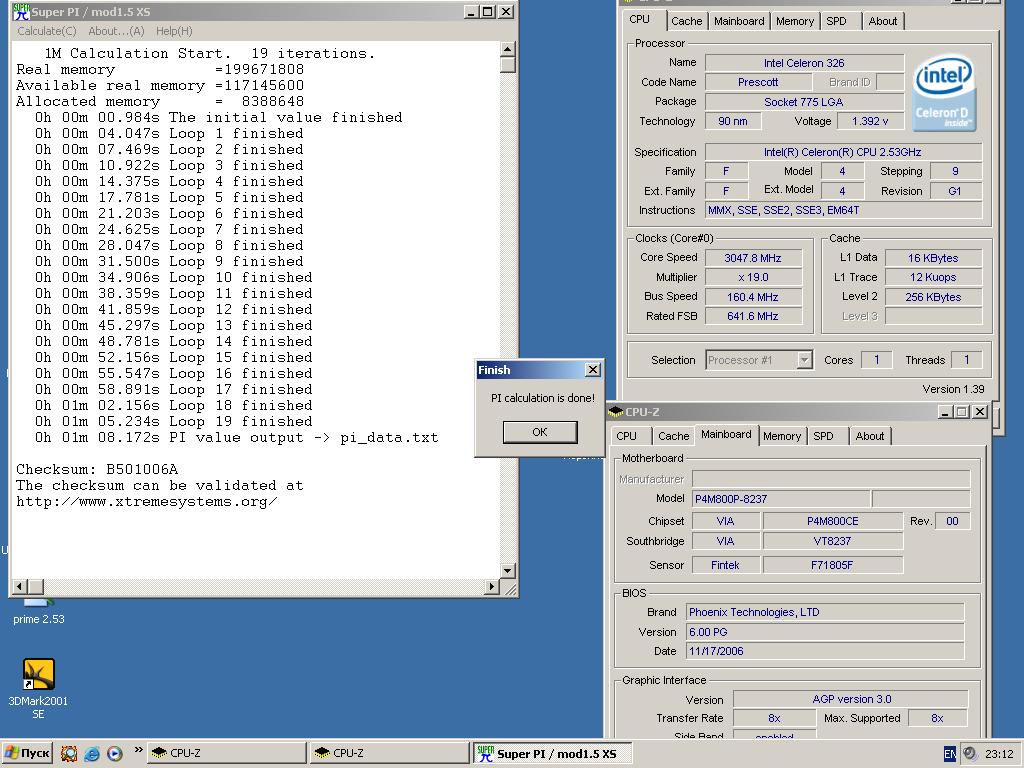Close the Finish dialog with X

click(592, 370)
